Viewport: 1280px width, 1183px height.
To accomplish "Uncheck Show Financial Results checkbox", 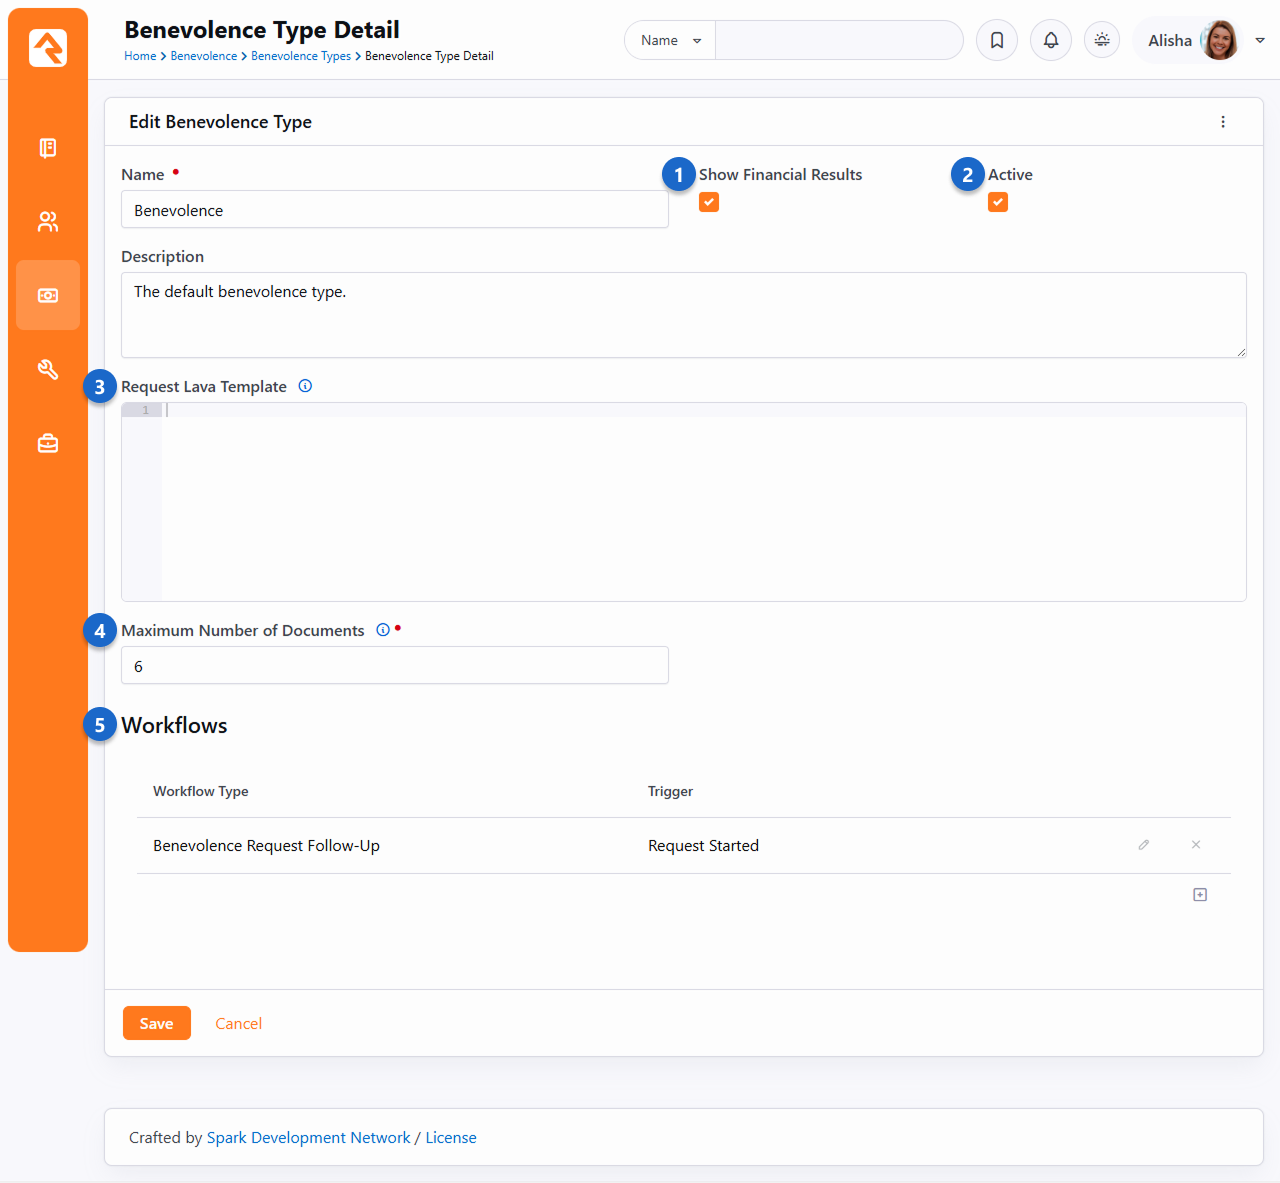I will tap(709, 202).
